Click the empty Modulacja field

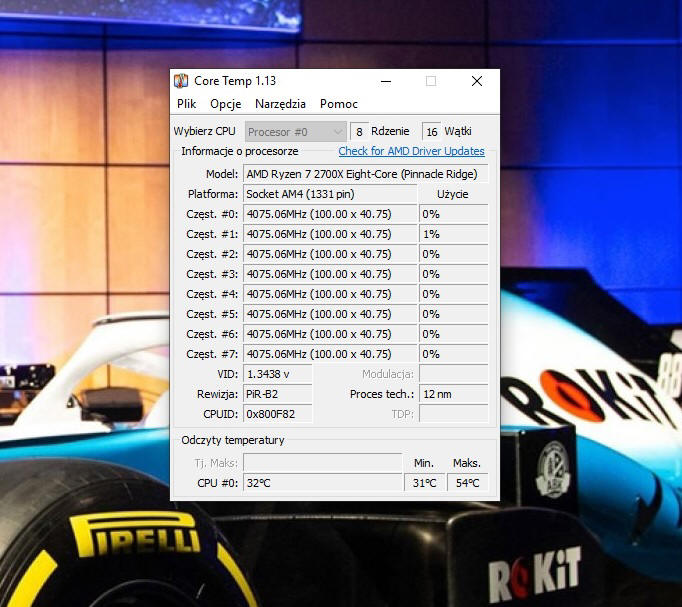coord(453,374)
